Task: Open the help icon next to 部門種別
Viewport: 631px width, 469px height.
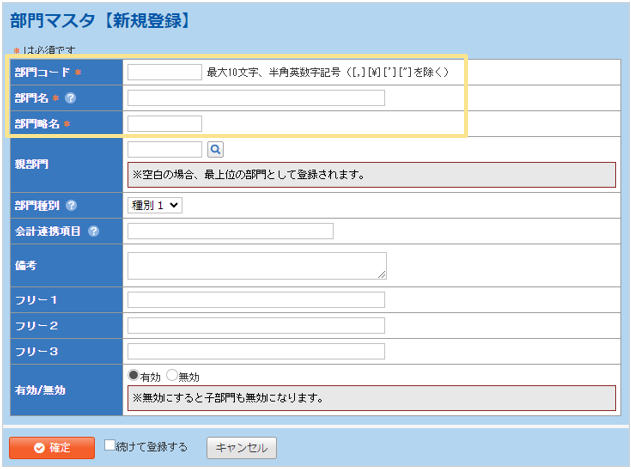Action: (71, 205)
